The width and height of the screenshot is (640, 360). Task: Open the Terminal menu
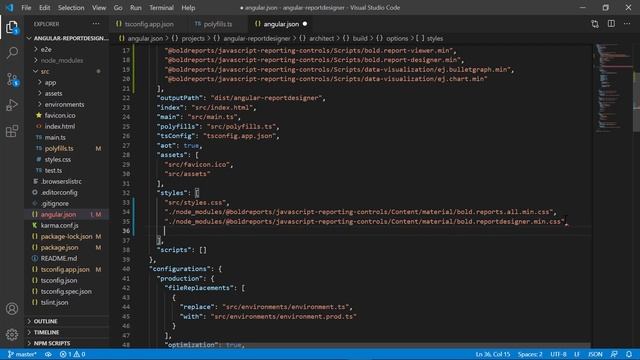pos(161,8)
